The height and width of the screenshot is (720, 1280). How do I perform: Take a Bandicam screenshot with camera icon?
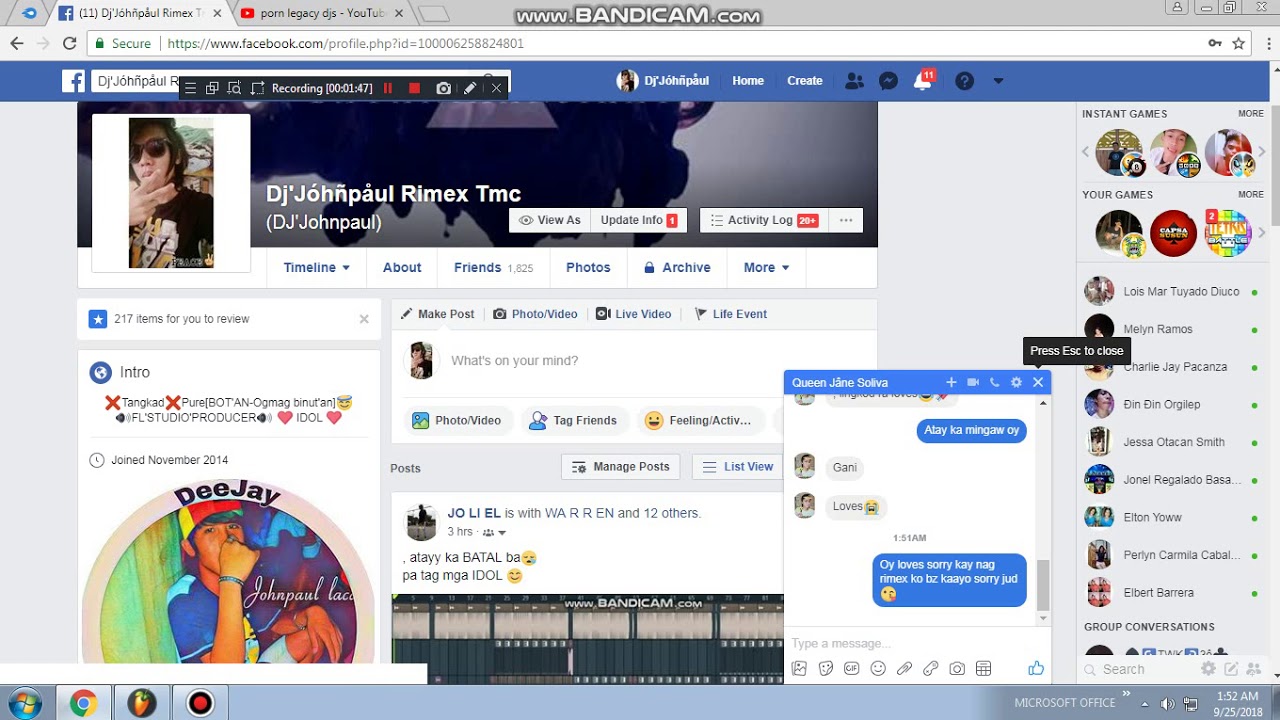coord(443,88)
